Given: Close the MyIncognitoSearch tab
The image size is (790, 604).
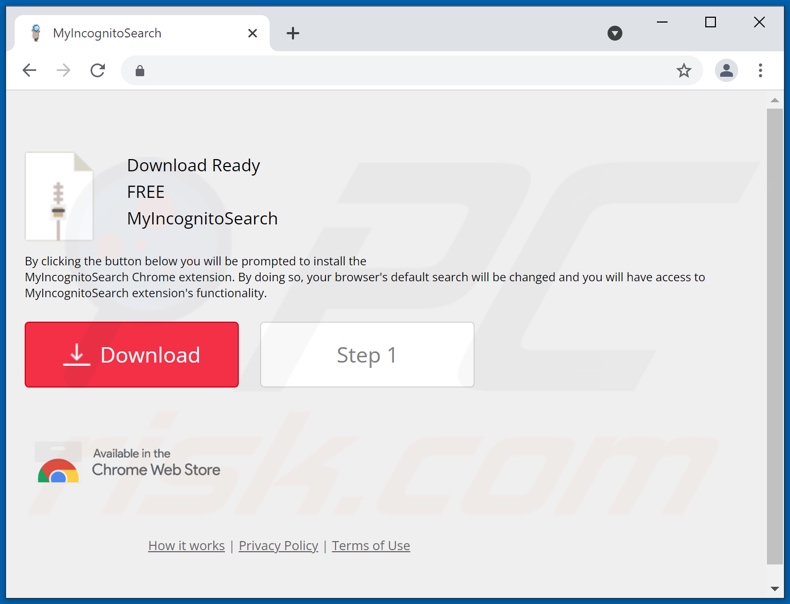Looking at the screenshot, I should [253, 33].
